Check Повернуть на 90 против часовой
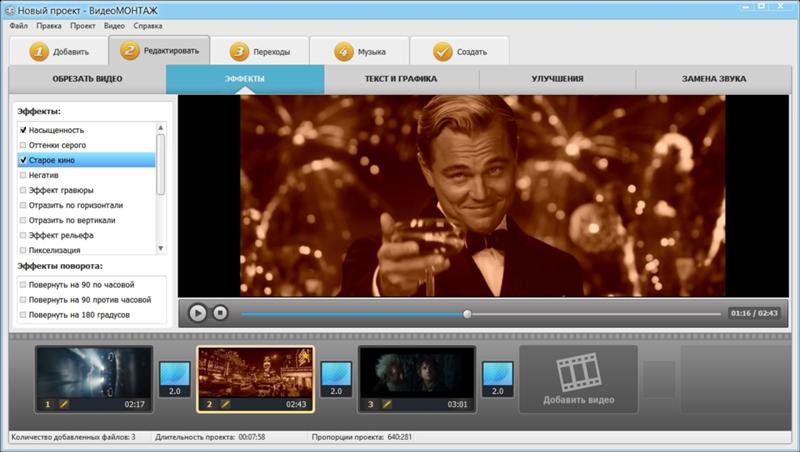The height and width of the screenshot is (452, 800). click(23, 300)
